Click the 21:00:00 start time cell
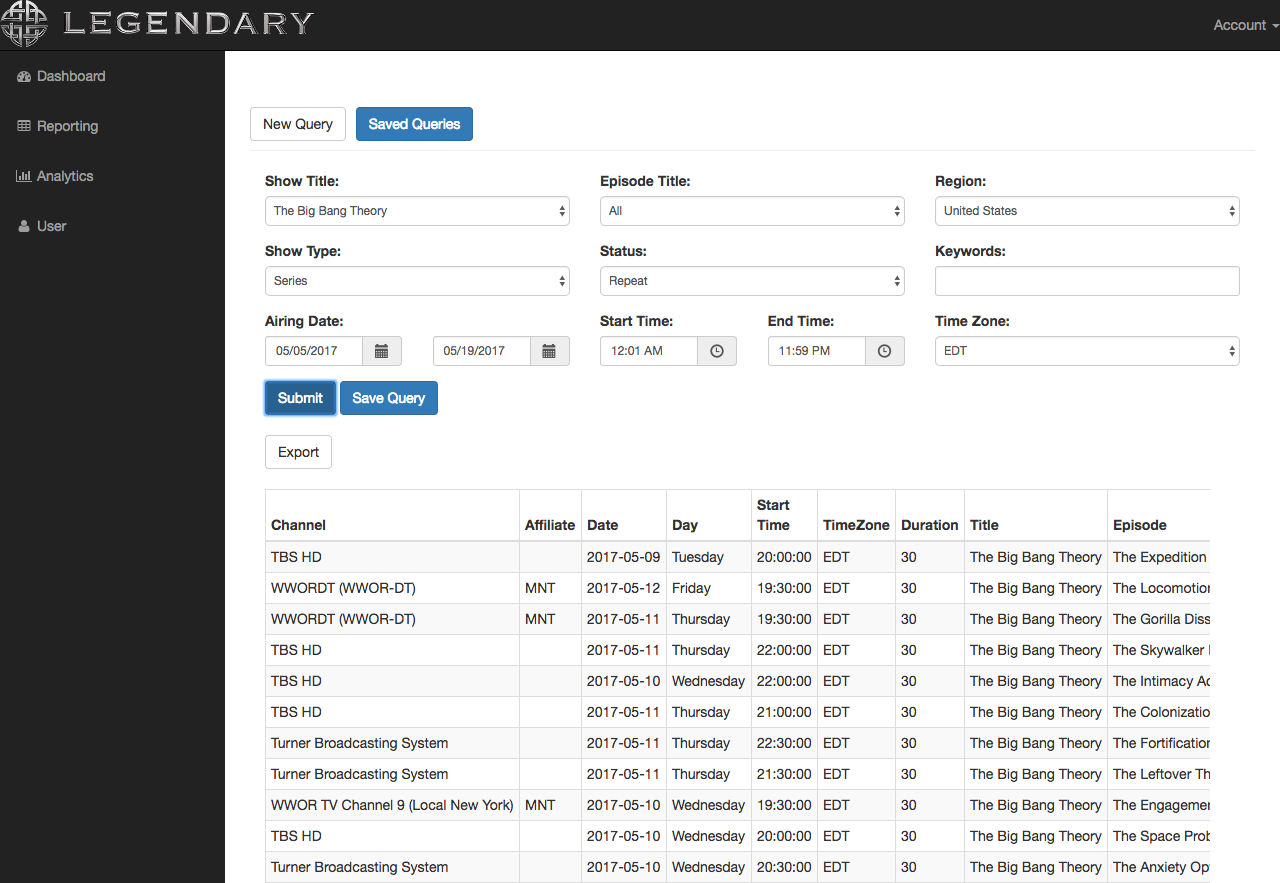This screenshot has height=883, width=1280. coord(784,712)
